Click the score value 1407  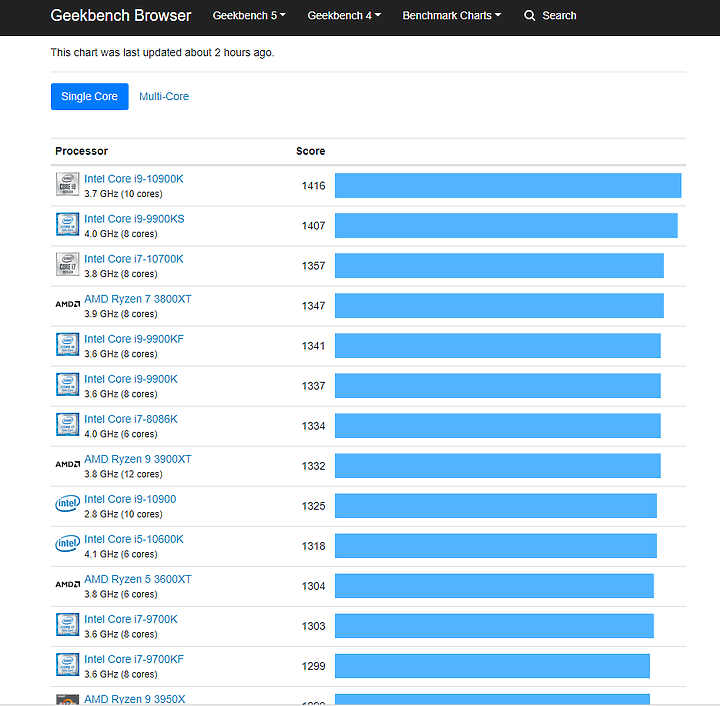(313, 225)
